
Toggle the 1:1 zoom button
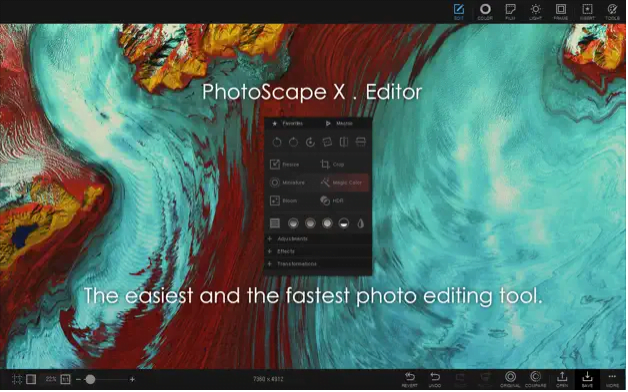click(65, 380)
